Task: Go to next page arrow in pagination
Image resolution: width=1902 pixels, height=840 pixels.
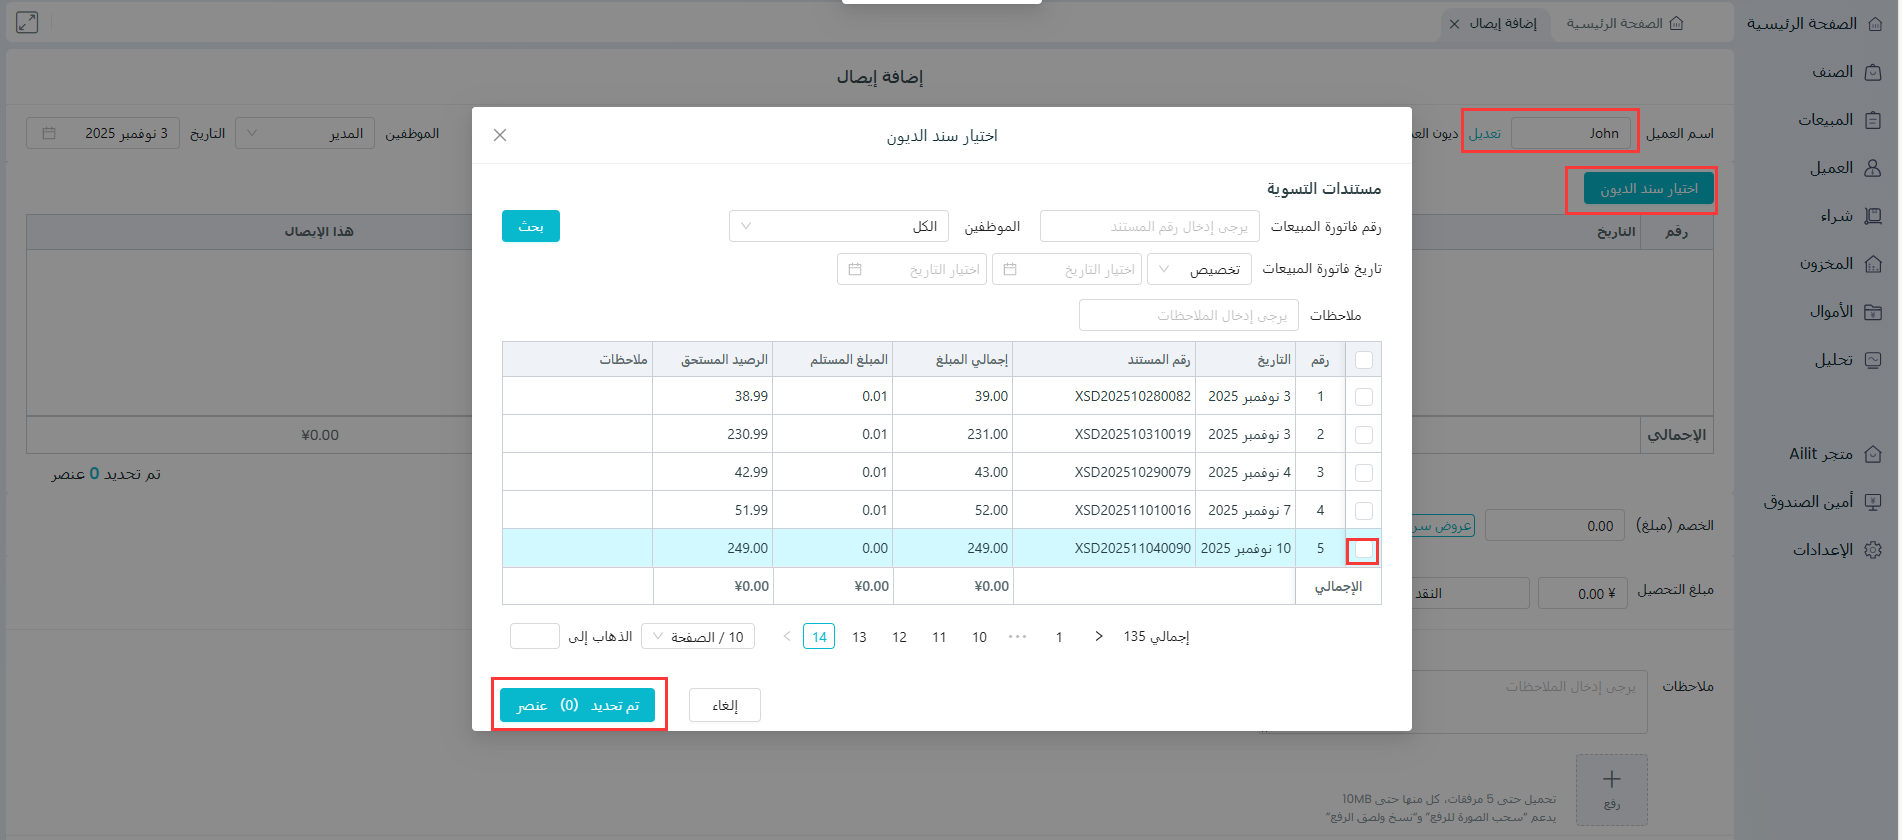Action: pyautogui.click(x=787, y=637)
